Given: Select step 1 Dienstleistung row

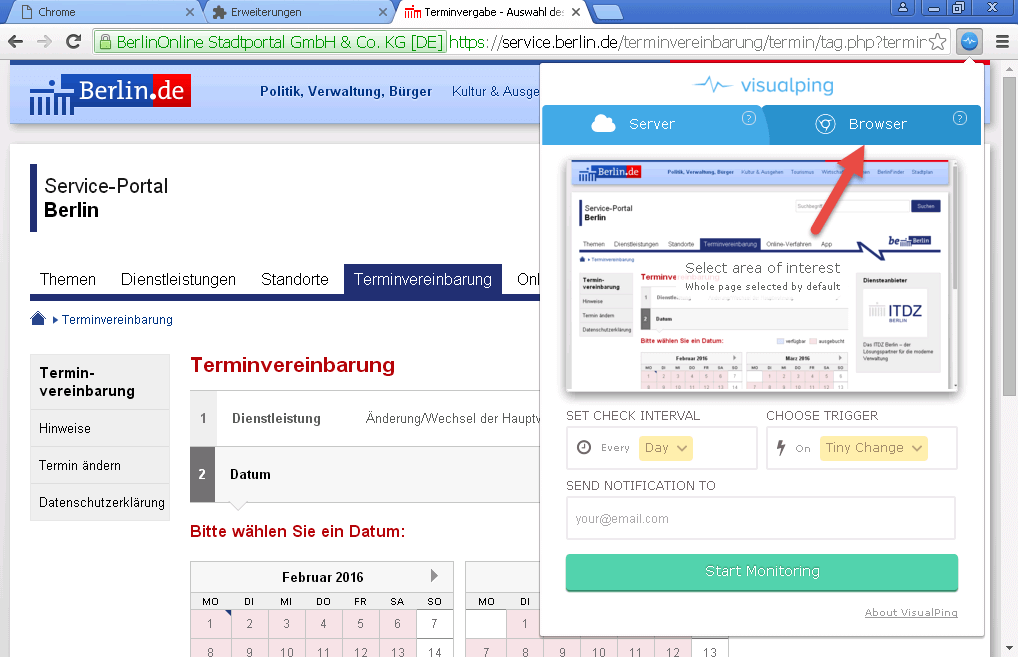Looking at the screenshot, I should pyautogui.click(x=365, y=419).
